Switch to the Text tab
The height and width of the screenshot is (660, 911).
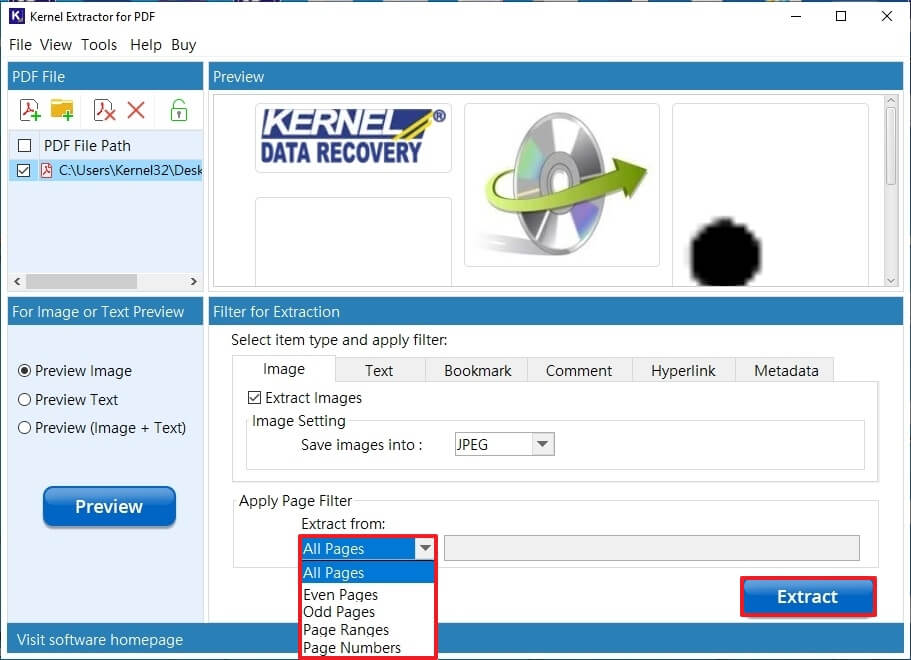click(x=379, y=371)
